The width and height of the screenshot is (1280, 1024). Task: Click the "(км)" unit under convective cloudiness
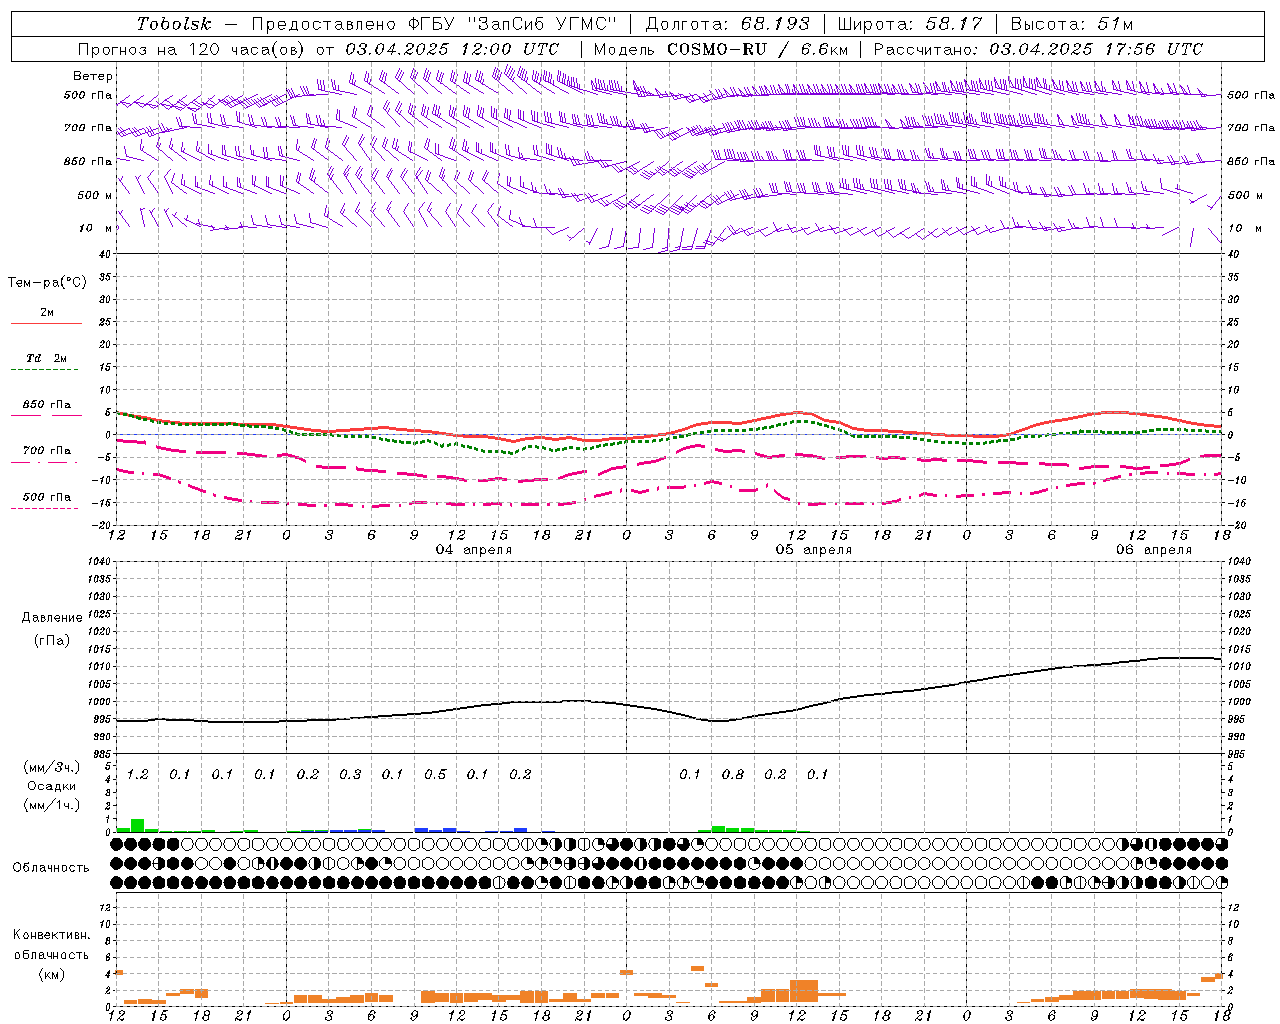point(52,974)
